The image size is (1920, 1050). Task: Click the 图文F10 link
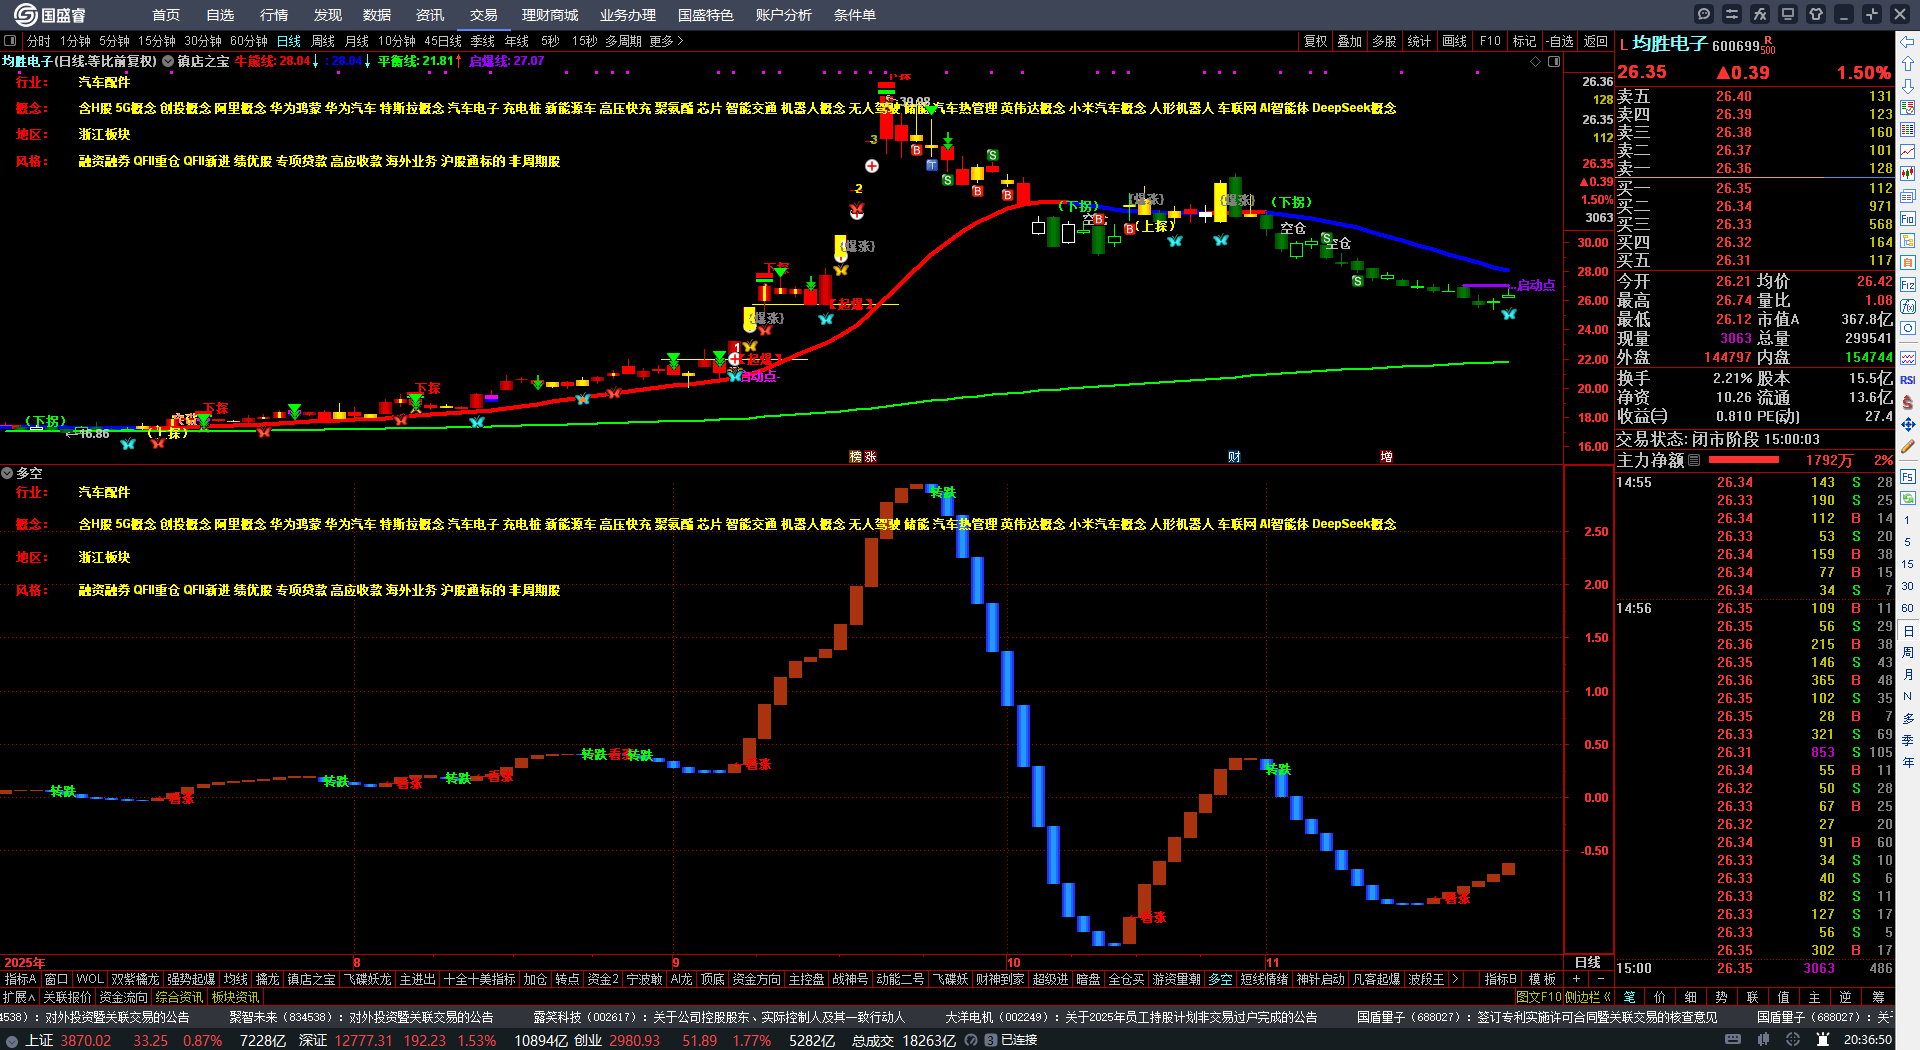(1538, 997)
